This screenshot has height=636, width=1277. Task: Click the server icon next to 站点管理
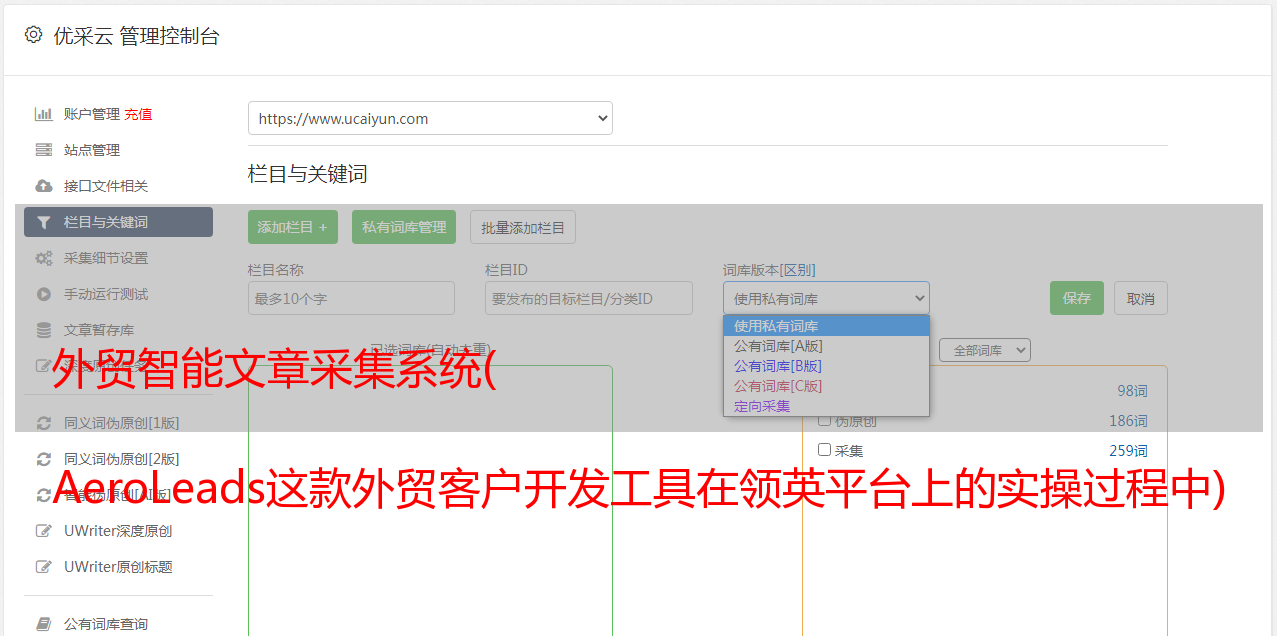tap(43, 150)
